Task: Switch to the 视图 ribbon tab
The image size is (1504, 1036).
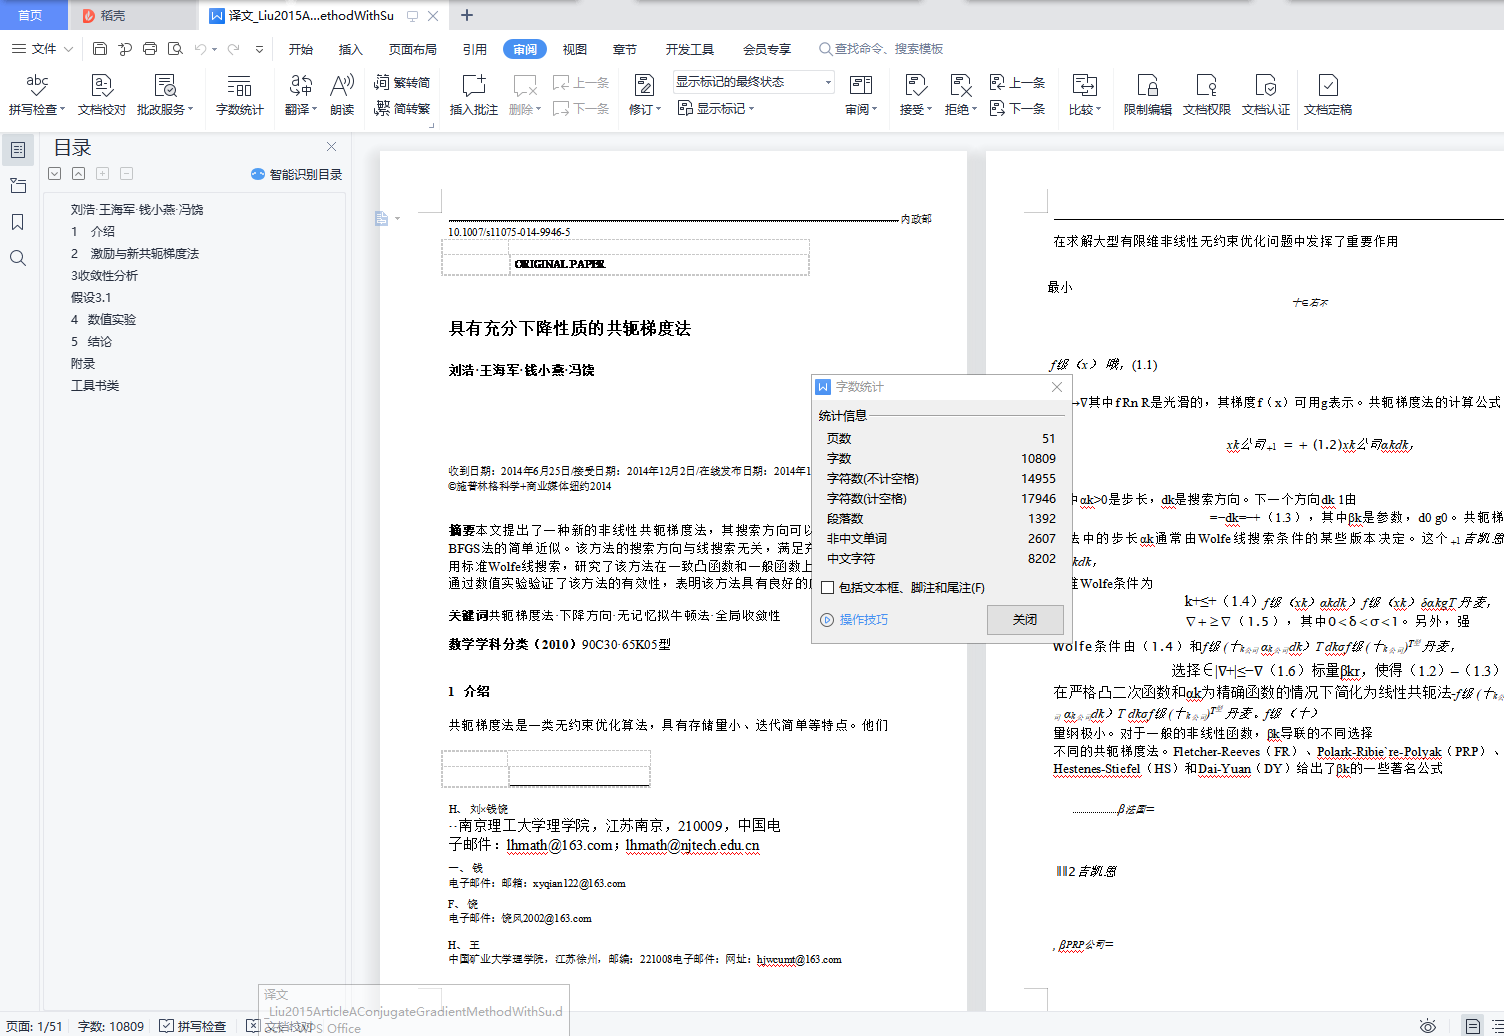Action: click(575, 49)
